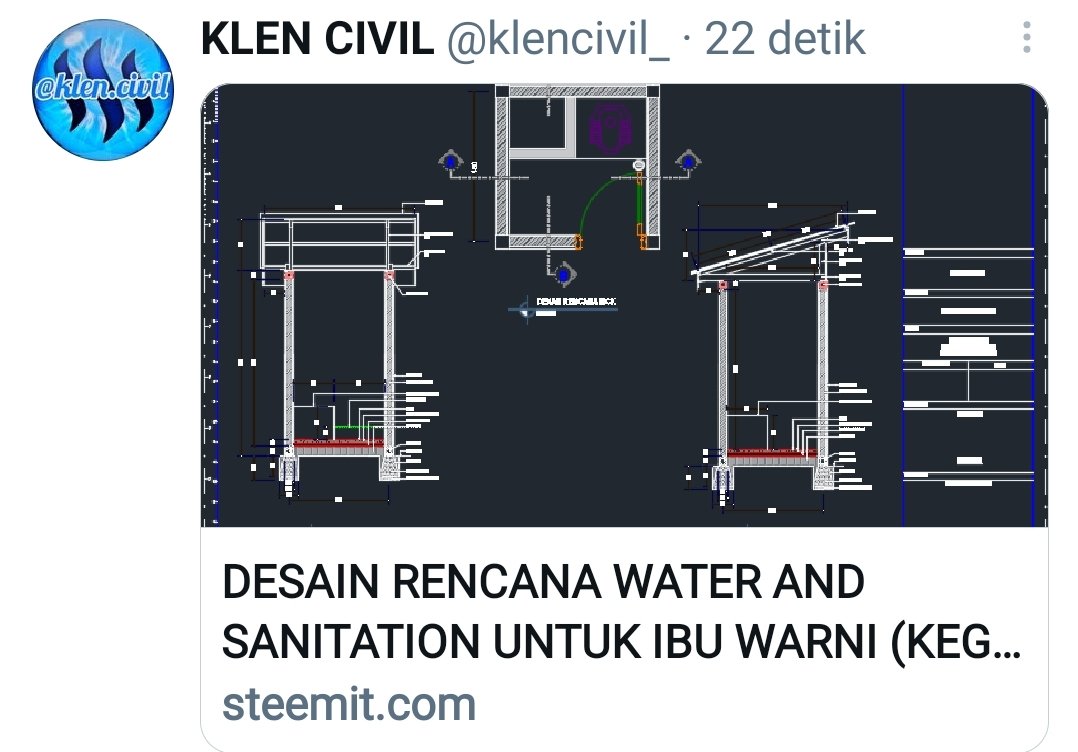Screen dimensions: 1078x752
Task: Click the vertical ruler strip along drawing edge
Action: pyautogui.click(x=210, y=305)
